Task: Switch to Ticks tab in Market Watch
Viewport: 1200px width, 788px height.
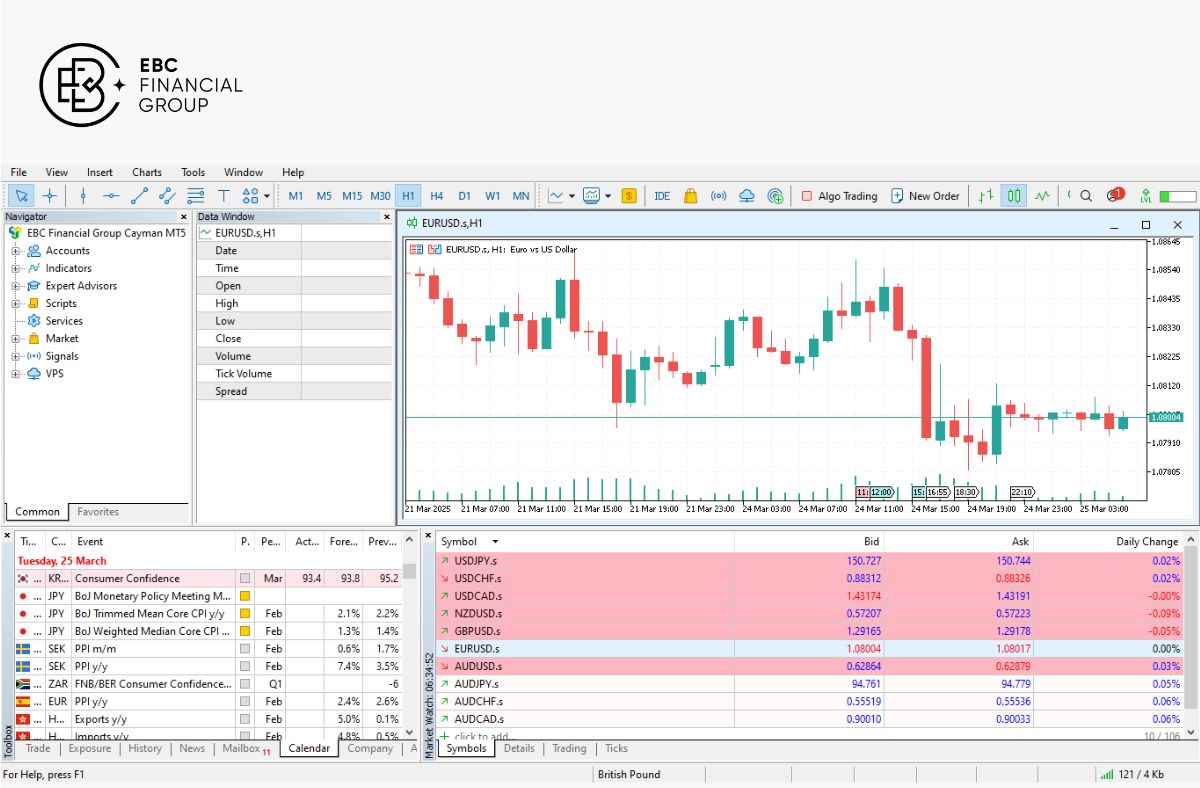Action: (617, 748)
